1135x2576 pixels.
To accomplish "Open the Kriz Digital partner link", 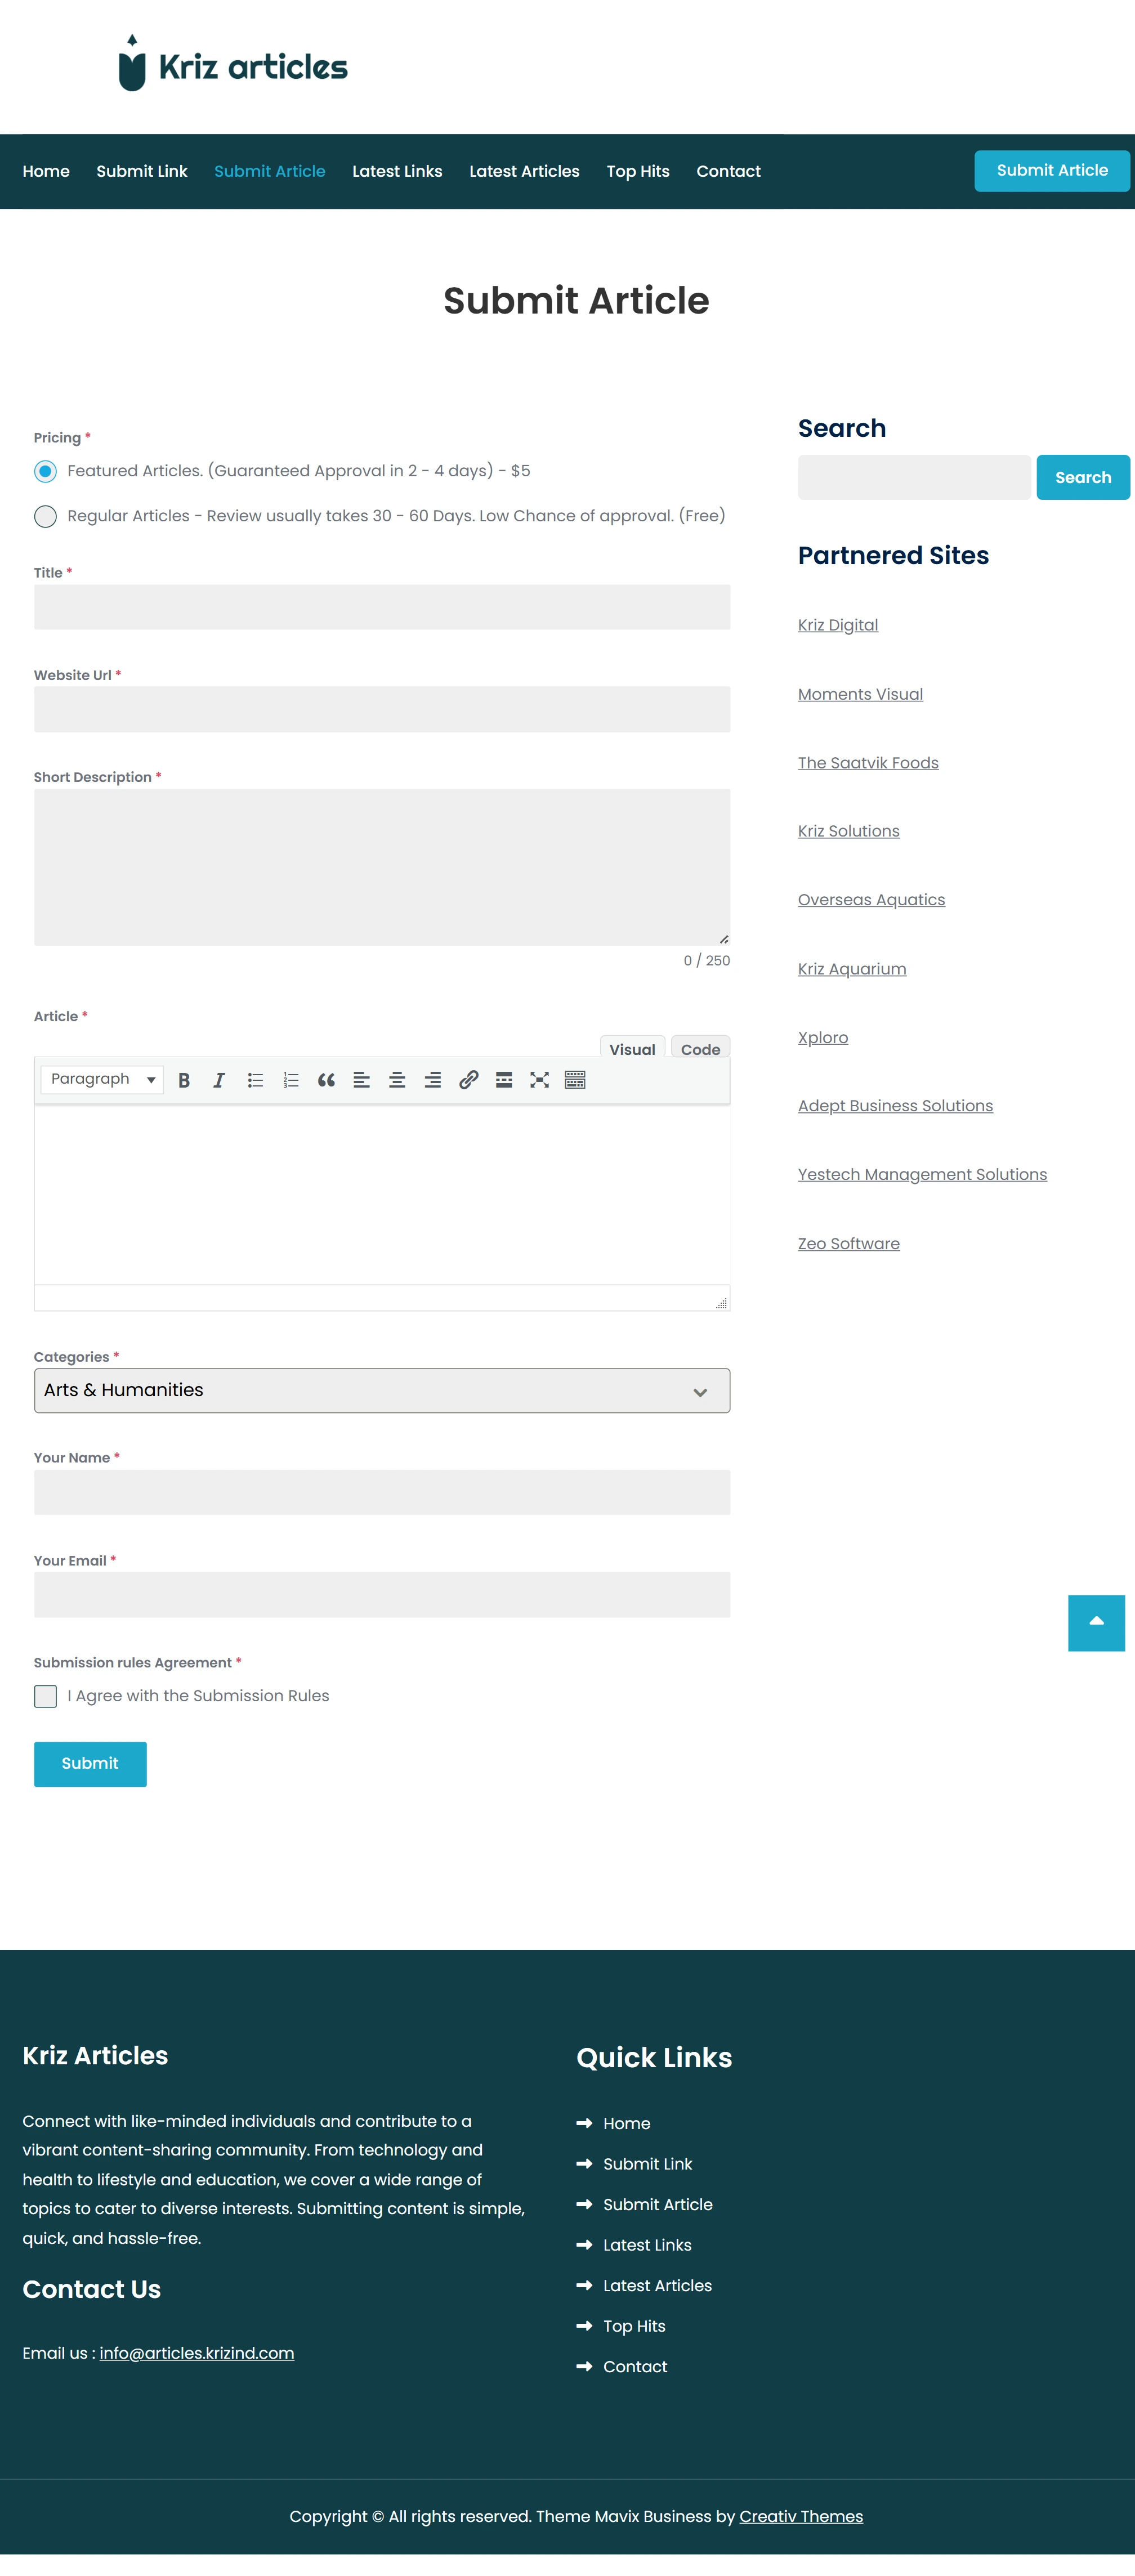I will (838, 625).
